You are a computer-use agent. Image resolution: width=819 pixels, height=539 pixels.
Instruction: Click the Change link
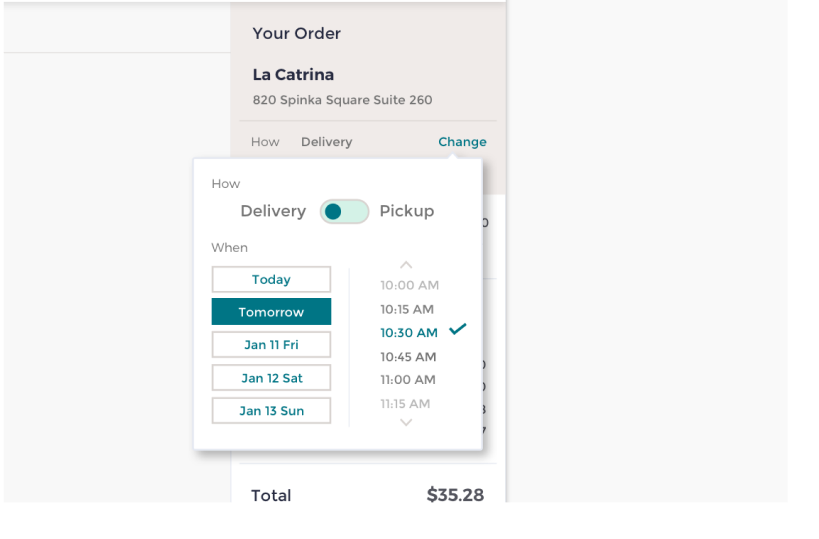click(x=462, y=142)
